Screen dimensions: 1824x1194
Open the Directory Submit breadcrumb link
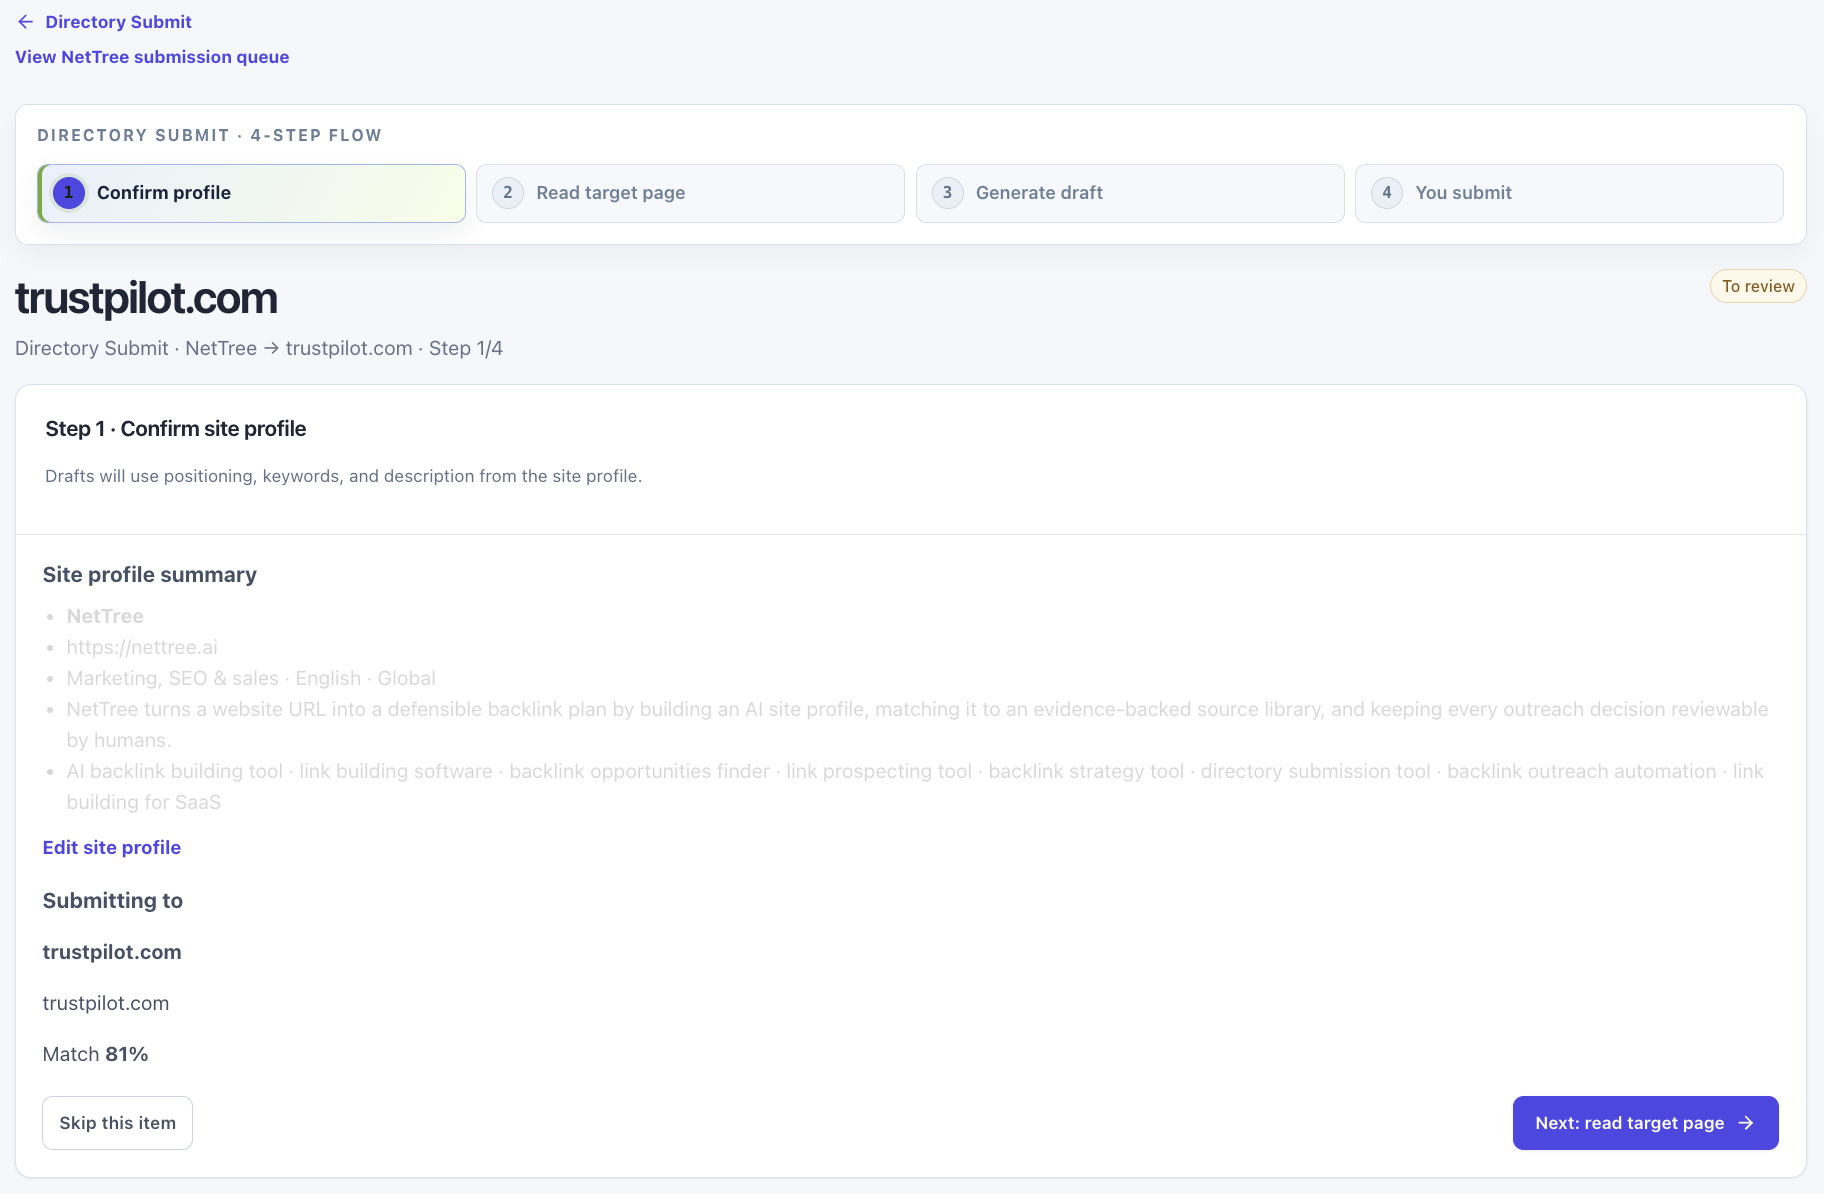(x=118, y=22)
